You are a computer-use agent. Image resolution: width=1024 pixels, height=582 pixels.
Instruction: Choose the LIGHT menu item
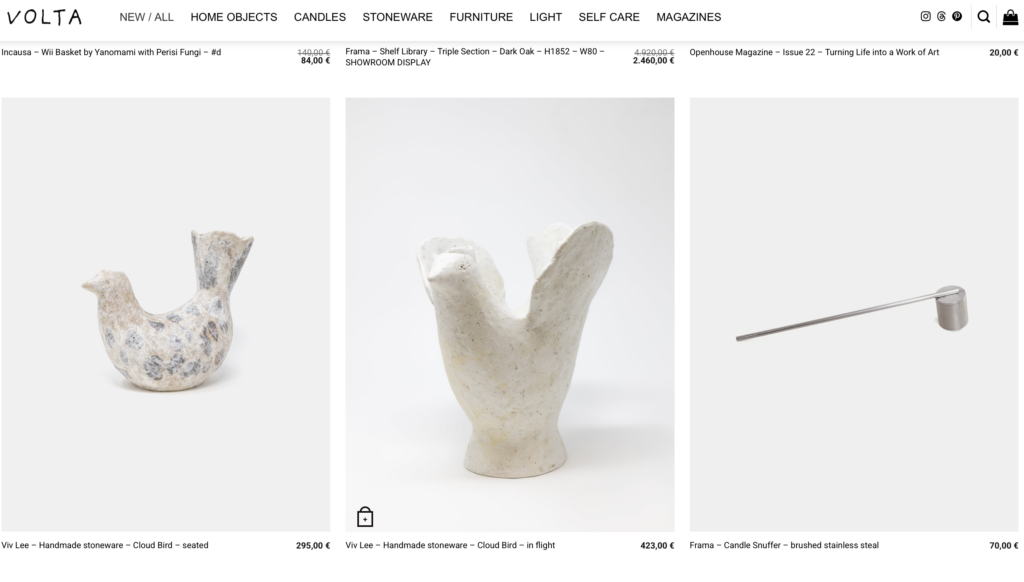point(546,17)
